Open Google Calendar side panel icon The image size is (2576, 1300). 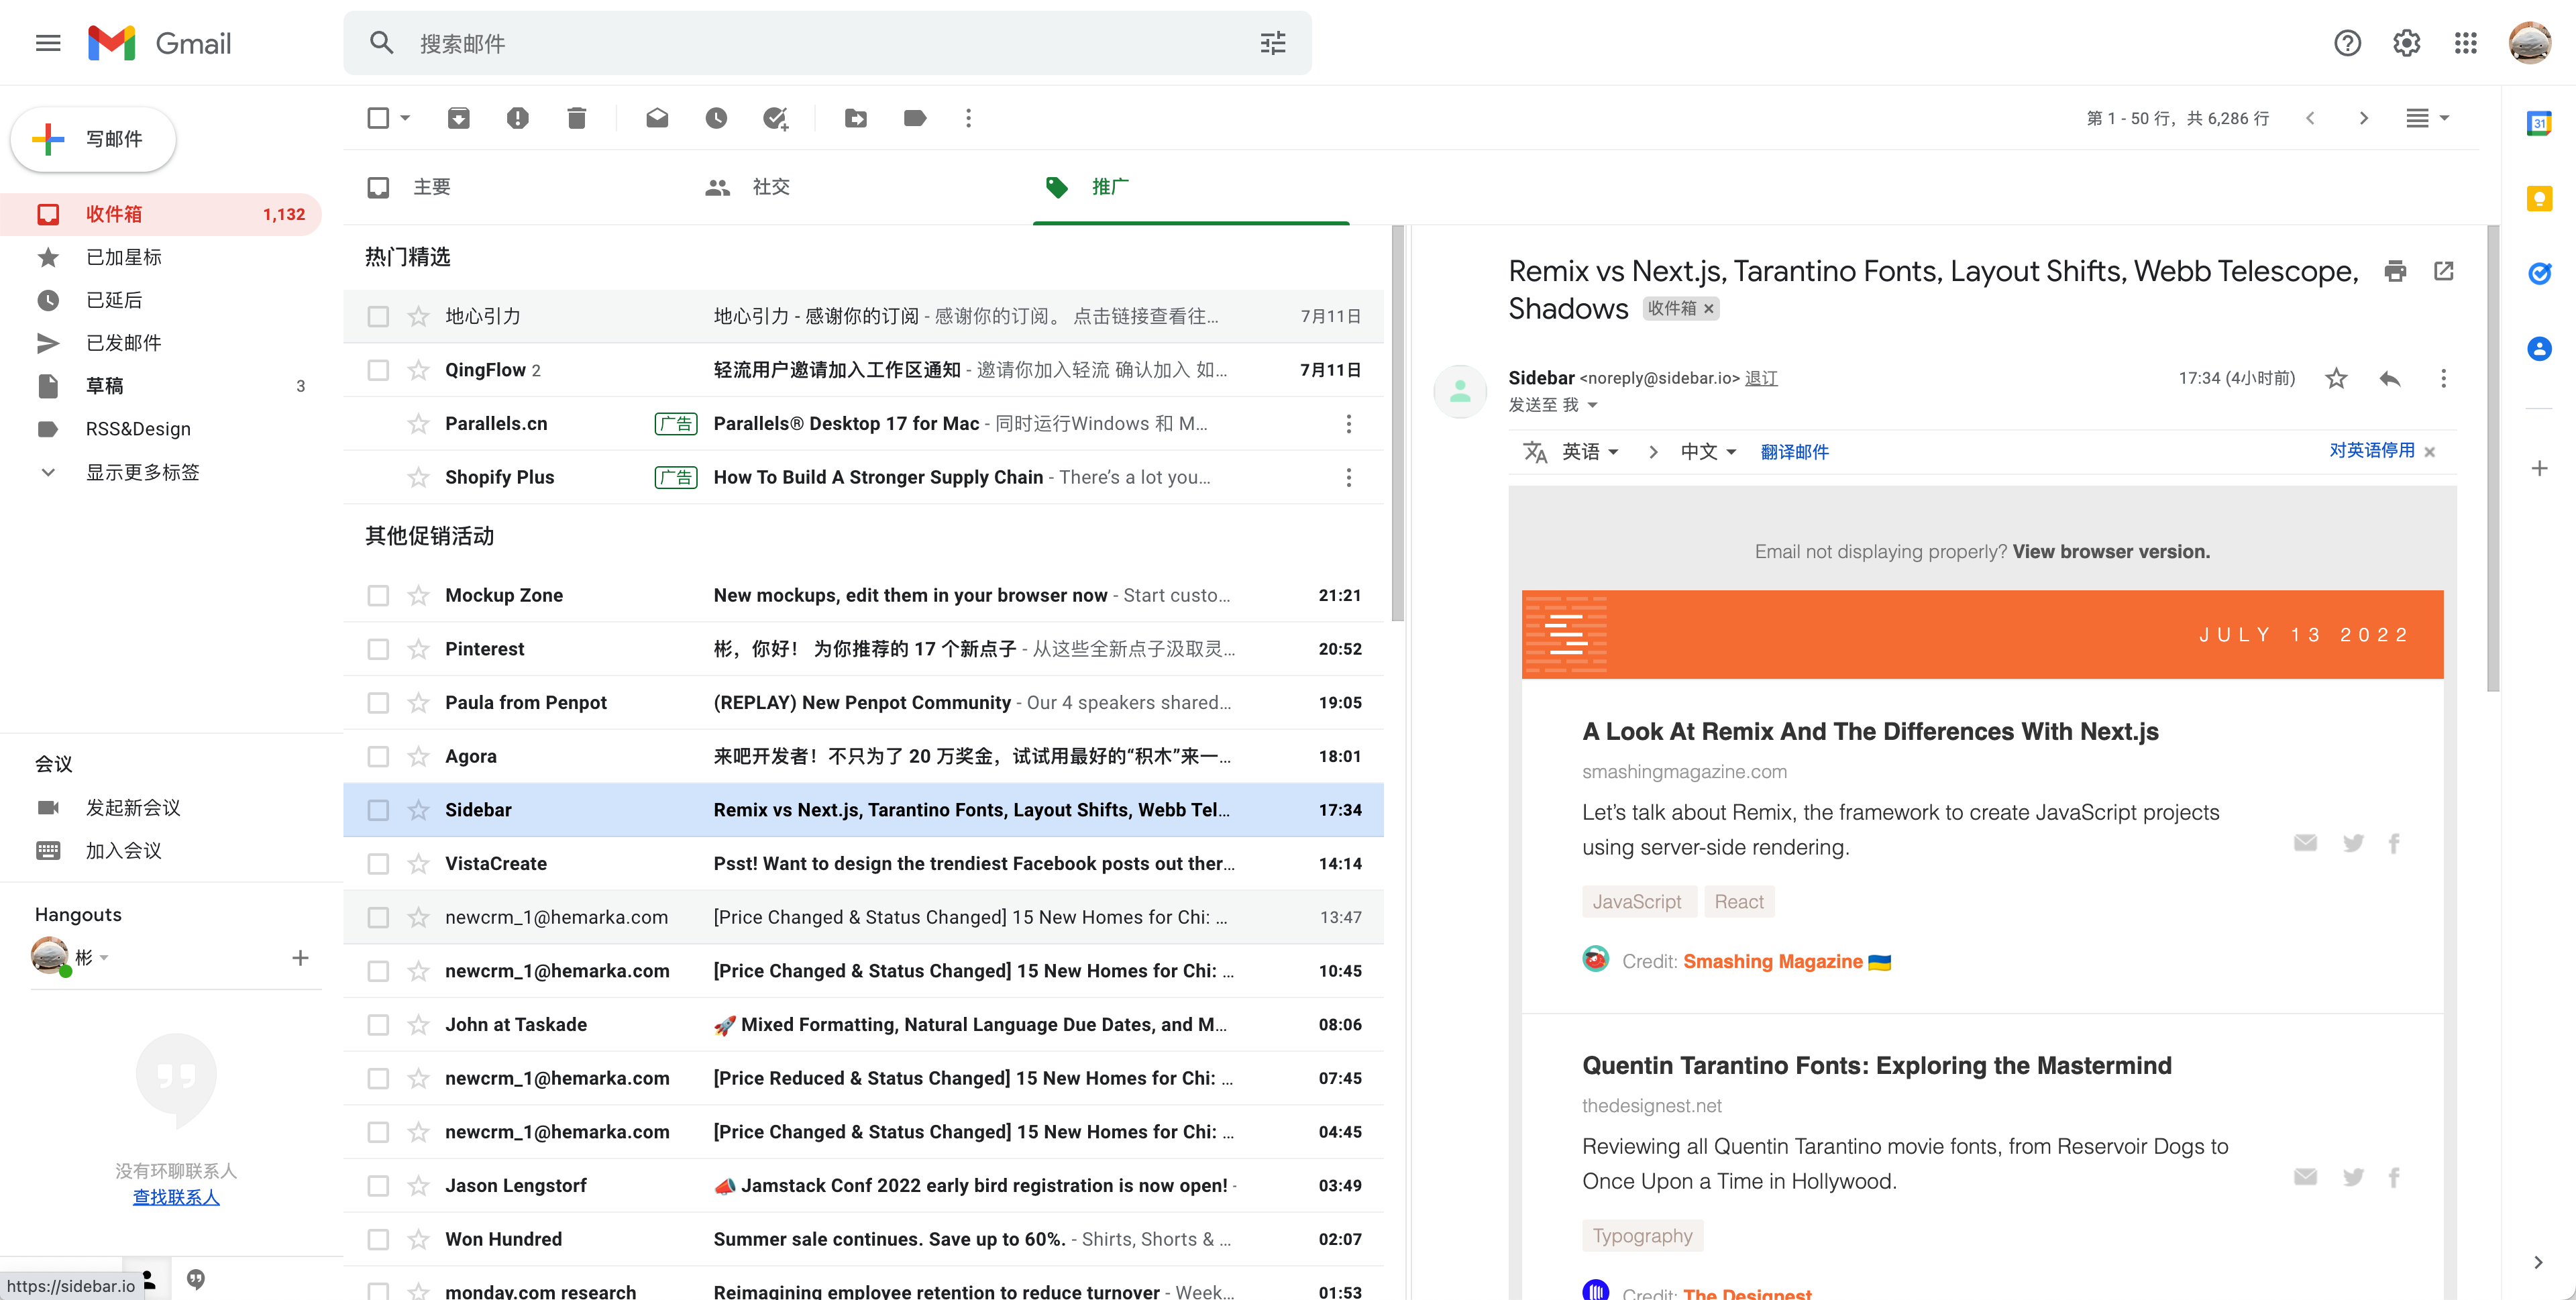tap(2539, 123)
